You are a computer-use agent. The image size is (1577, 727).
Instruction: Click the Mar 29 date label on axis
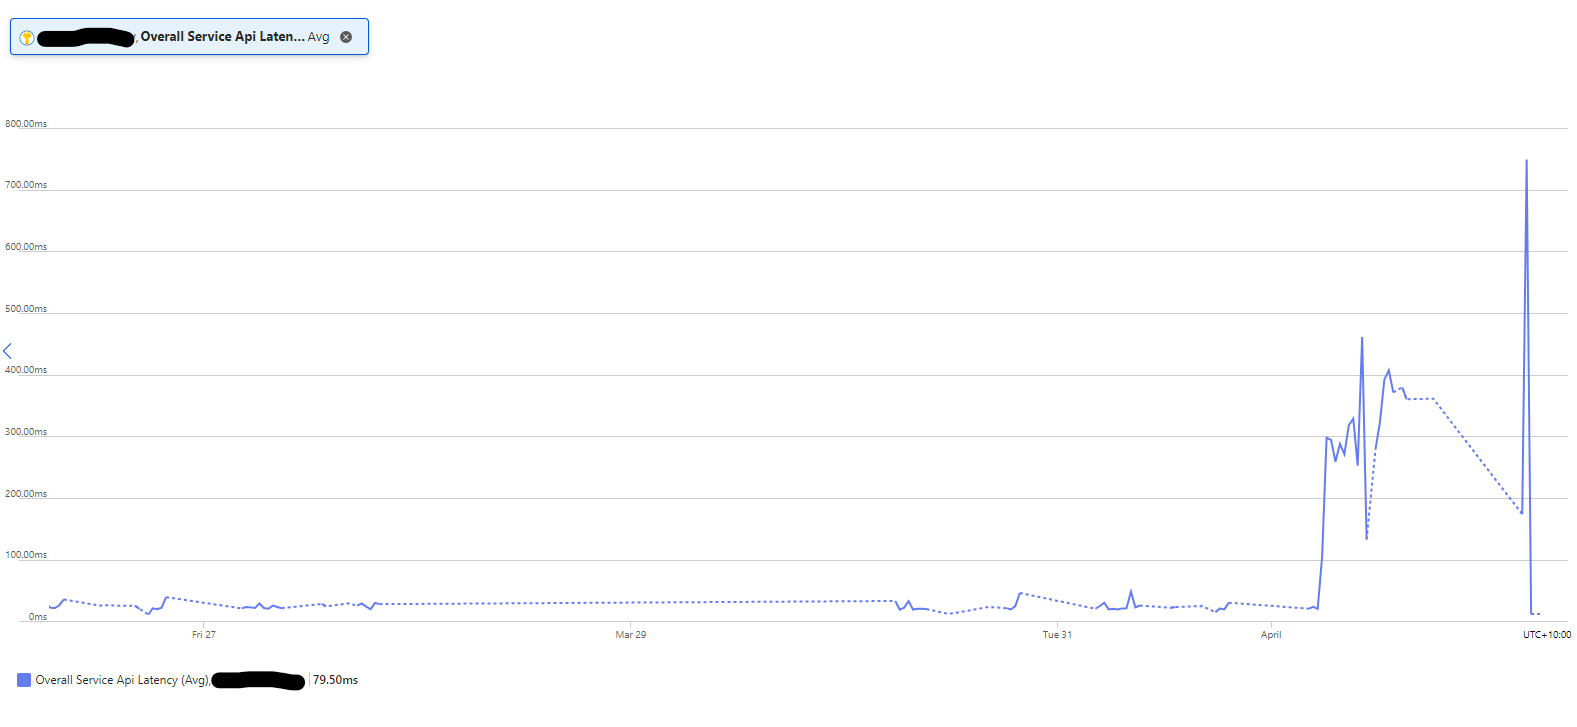coord(630,635)
